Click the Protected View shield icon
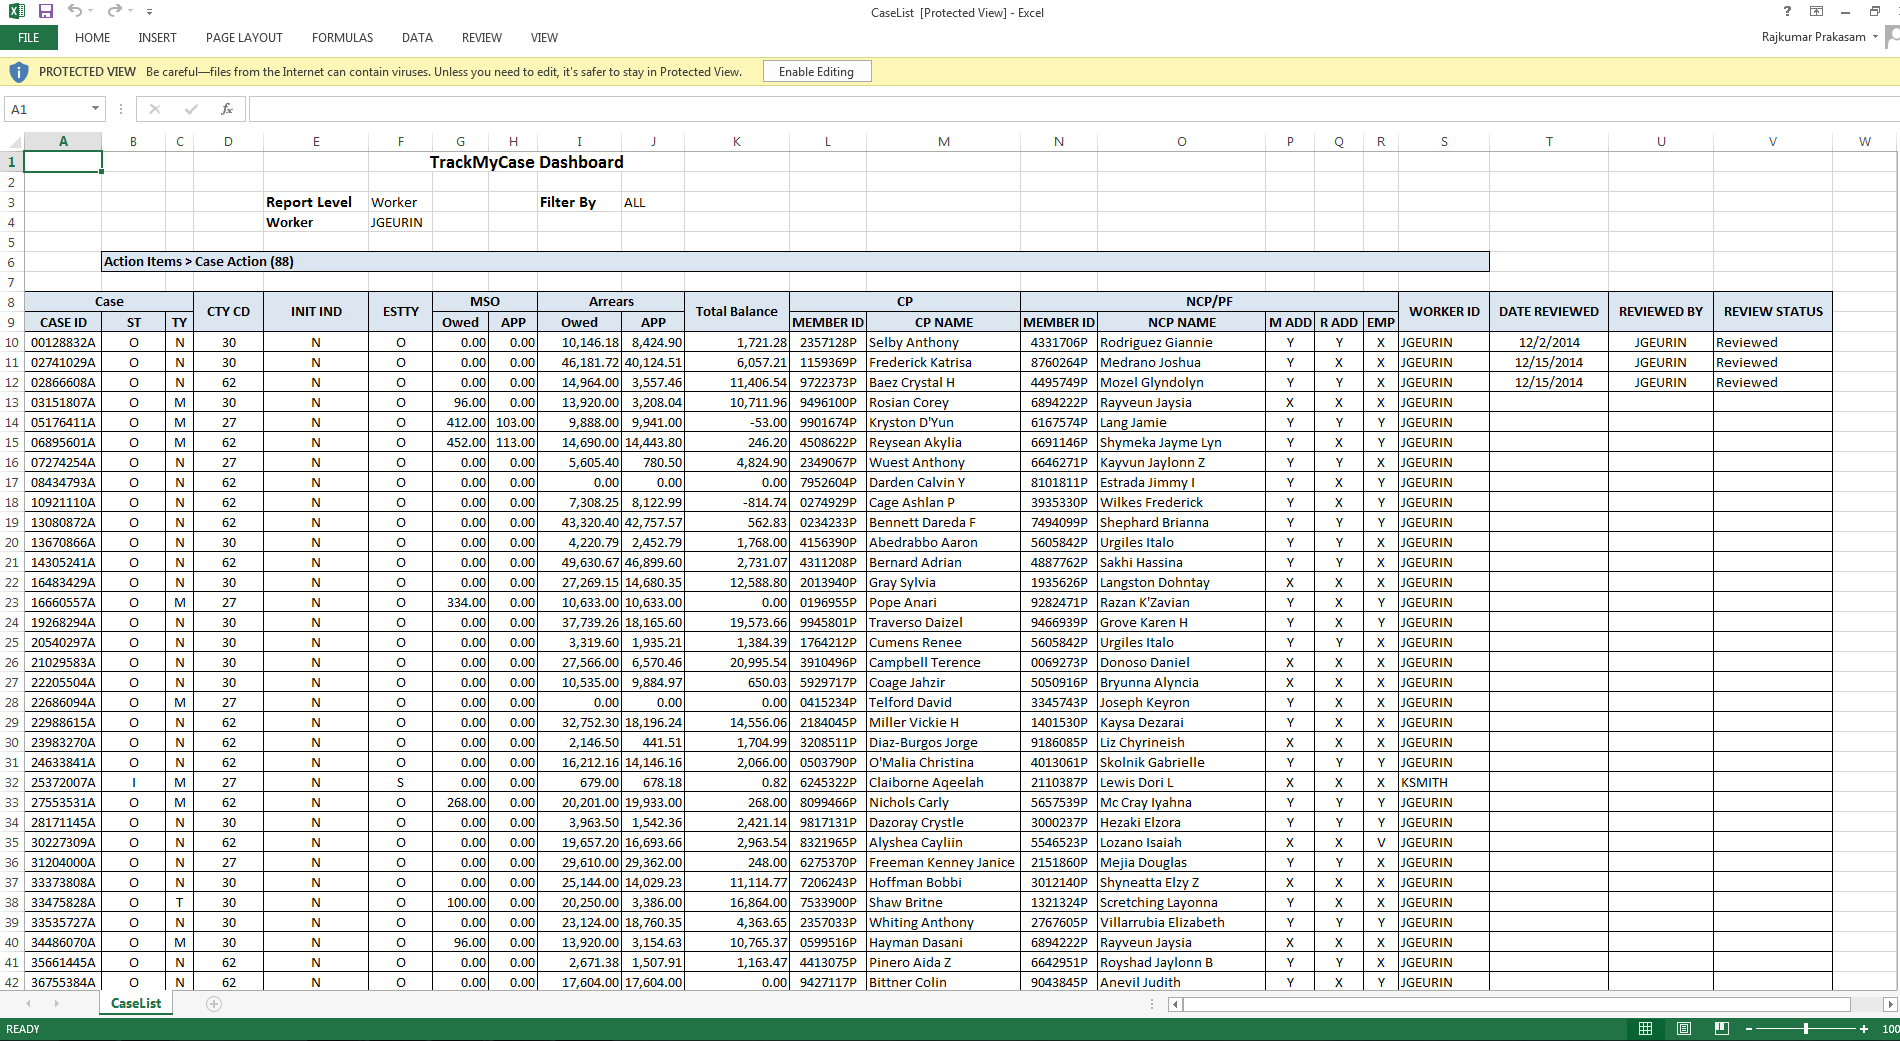 [19, 72]
